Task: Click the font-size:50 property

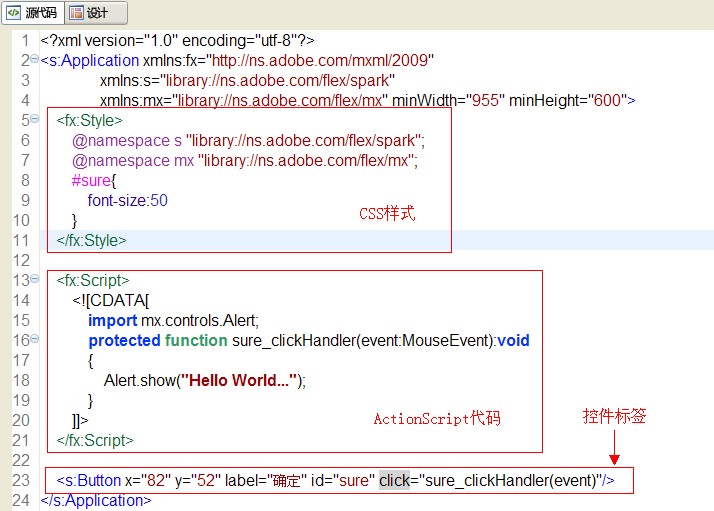Action: (x=128, y=200)
